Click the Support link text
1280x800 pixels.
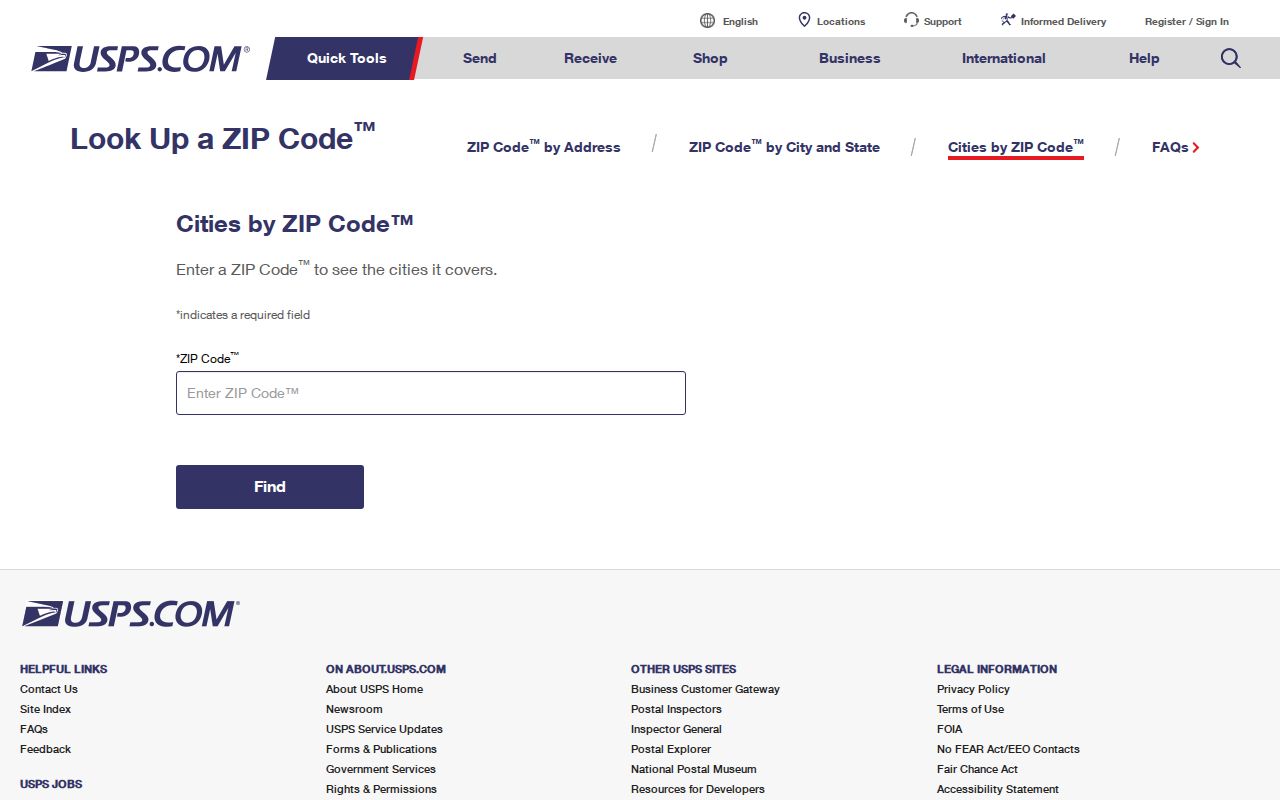coord(943,22)
